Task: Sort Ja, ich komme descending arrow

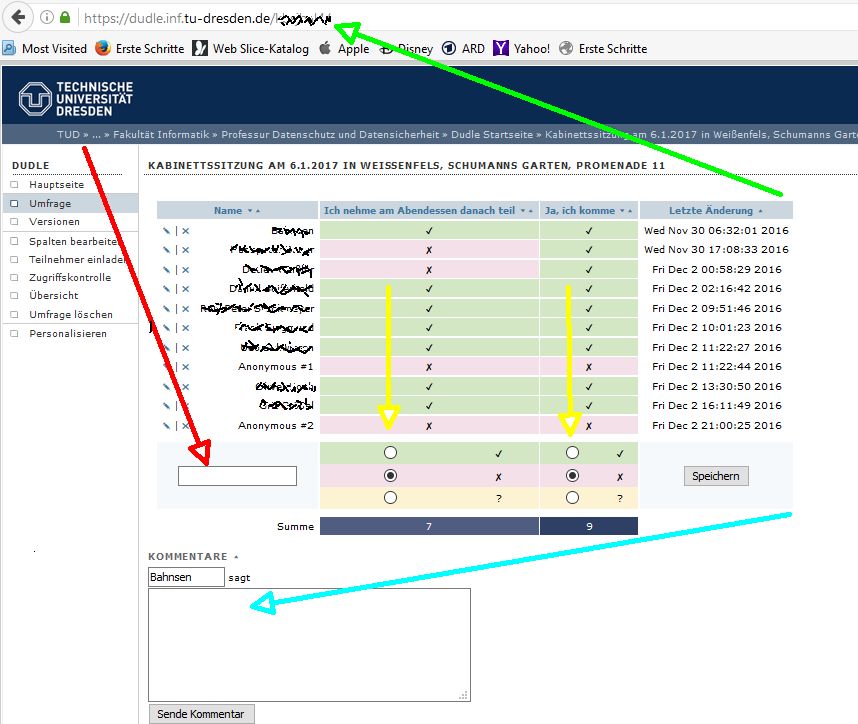Action: [622, 211]
